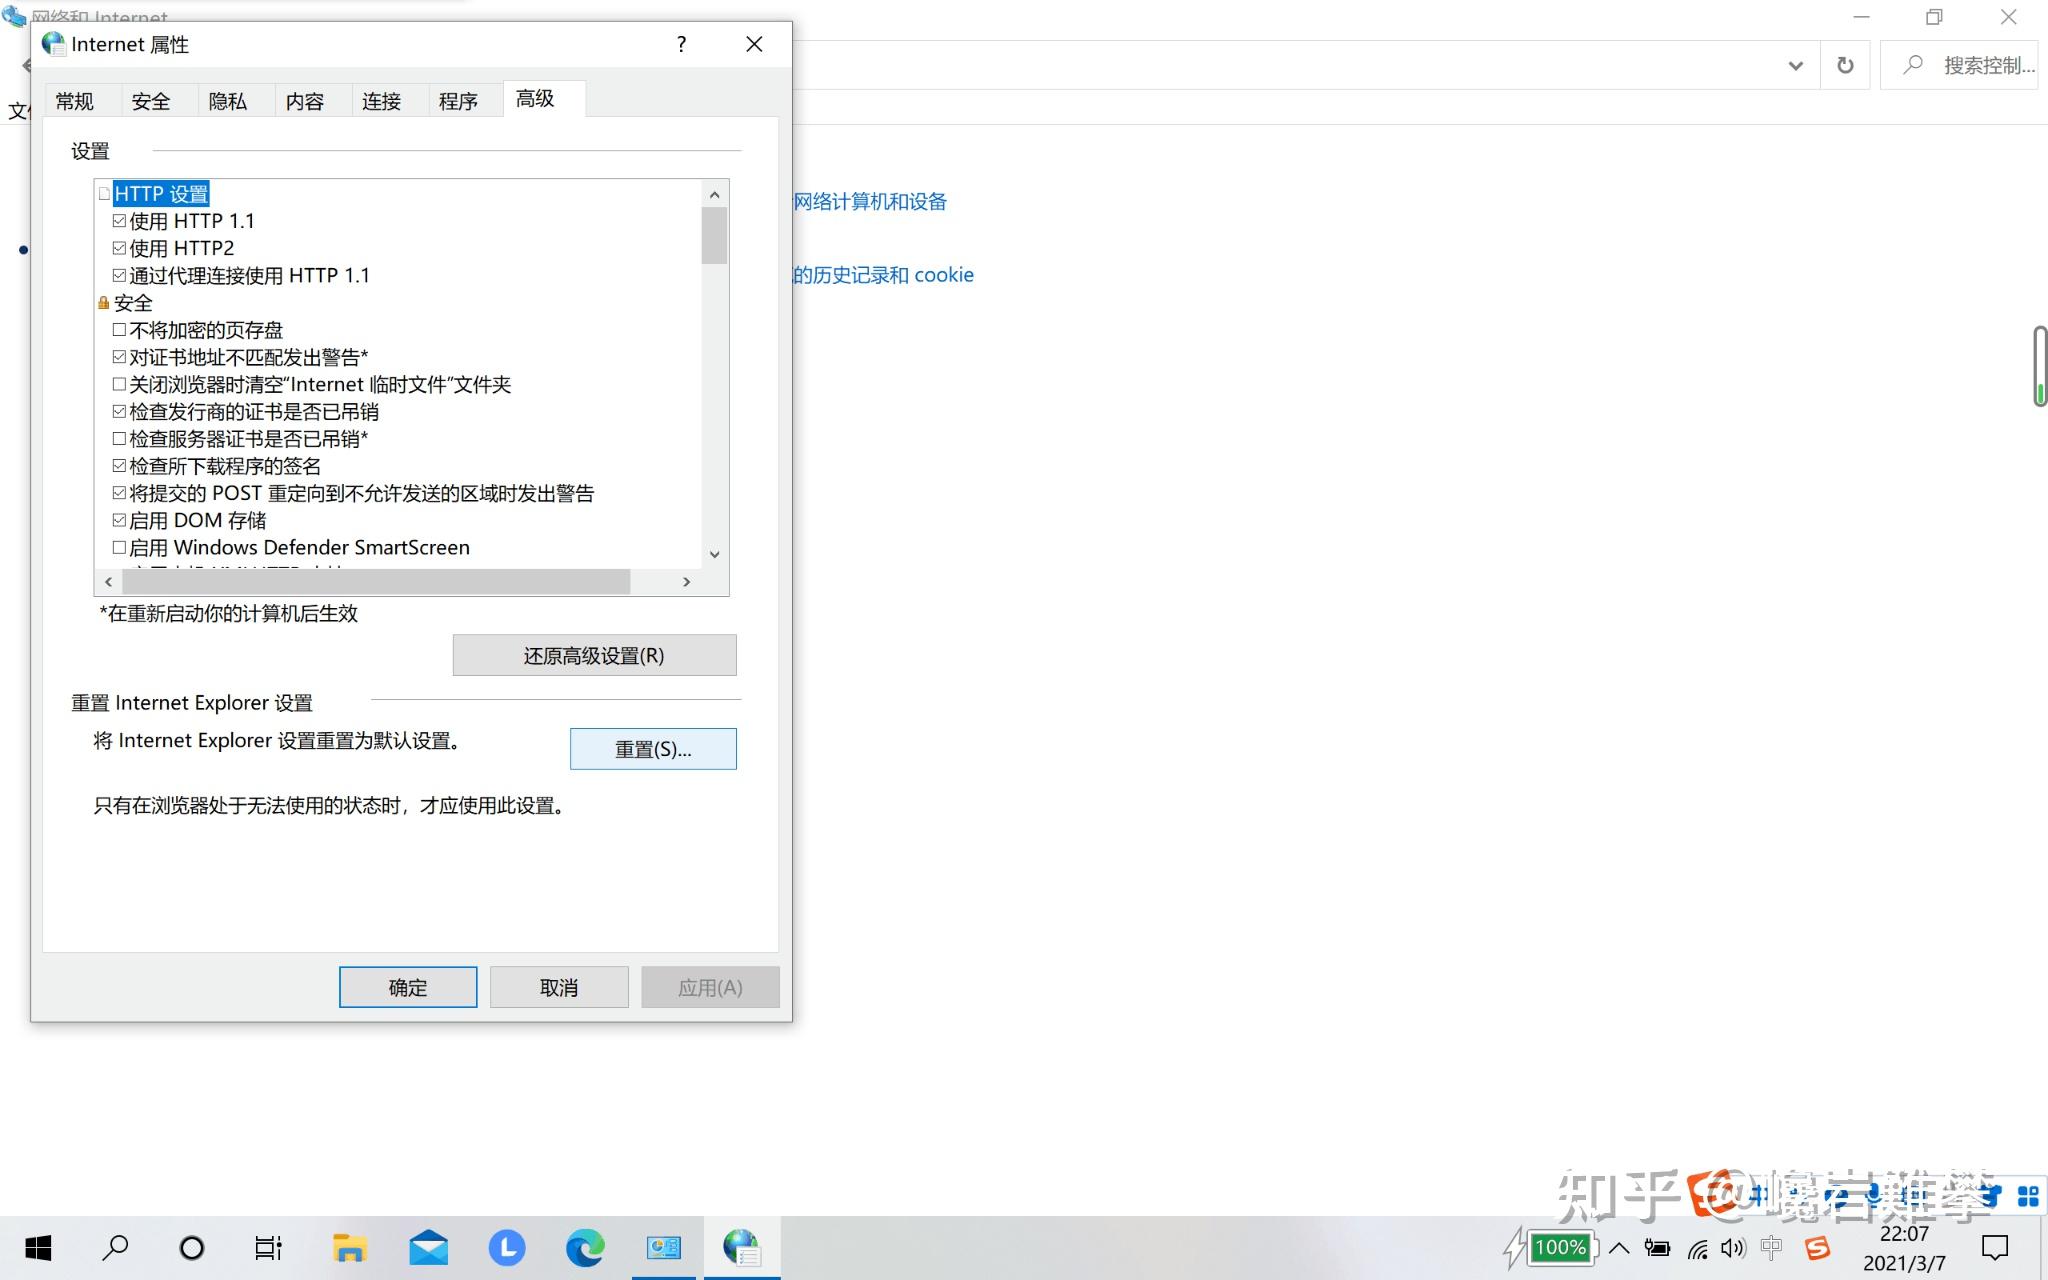This screenshot has height=1280, width=2048.
Task: Launch Microsoft Edge from taskbar
Action: (585, 1248)
